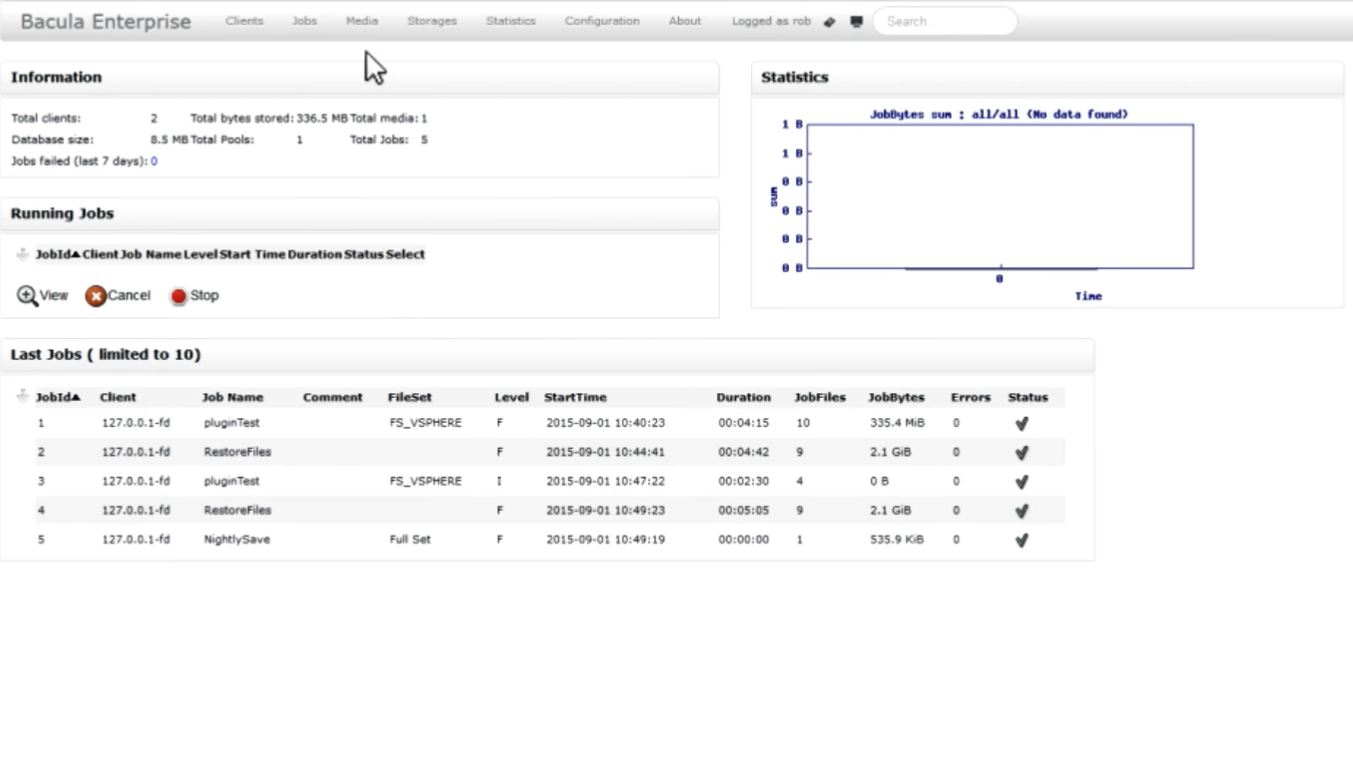This screenshot has width=1353, height=757.
Task: Click the anchor icon in Running Jobs header
Action: 22,254
